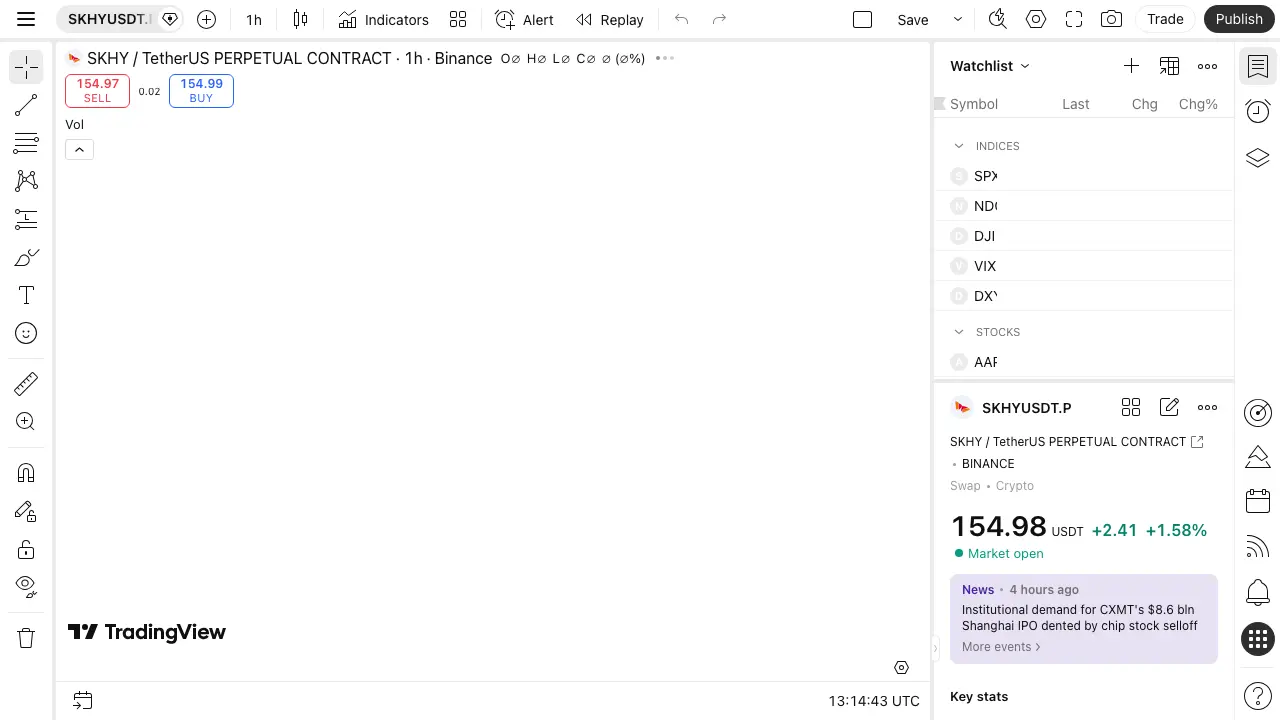Viewport: 1280px width, 720px height.
Task: Open the emoji icons tool
Action: click(26, 333)
